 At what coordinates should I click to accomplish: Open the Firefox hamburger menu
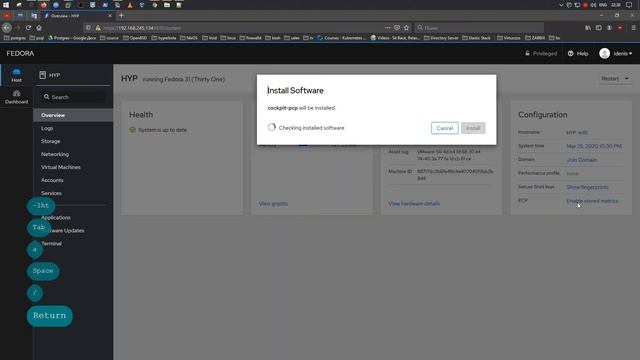[x=633, y=28]
